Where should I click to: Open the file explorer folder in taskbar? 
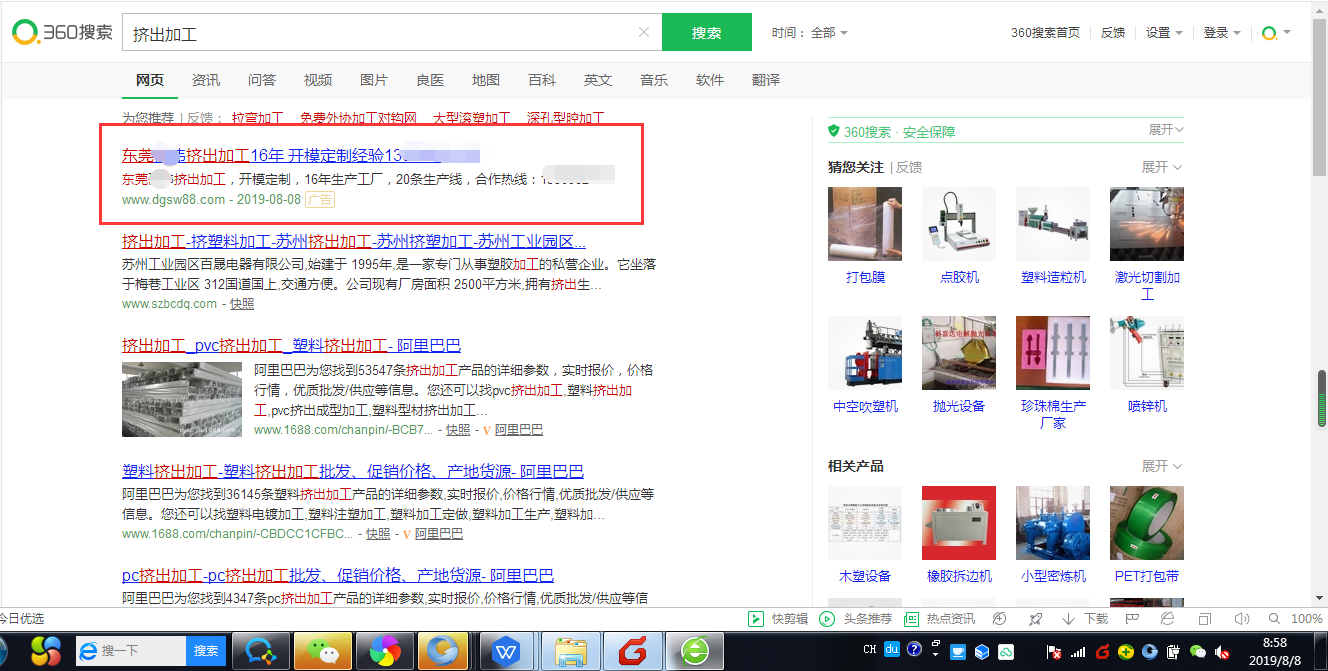[571, 651]
